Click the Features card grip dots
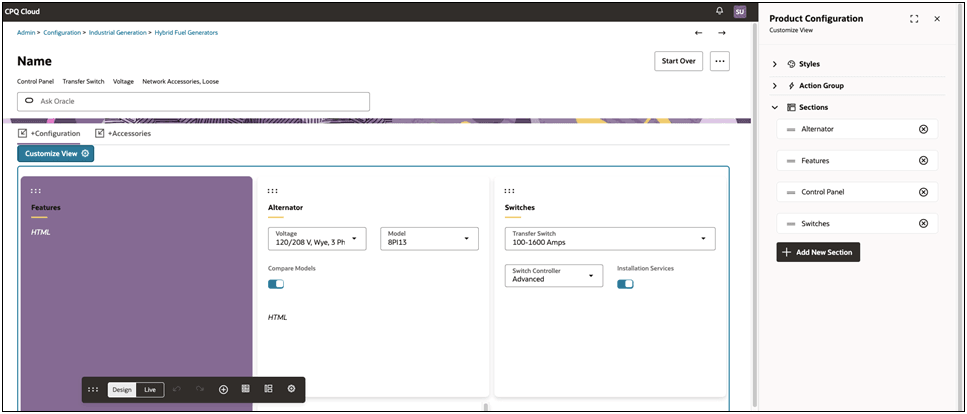Screen dimensions: 967x414 tap(36, 191)
